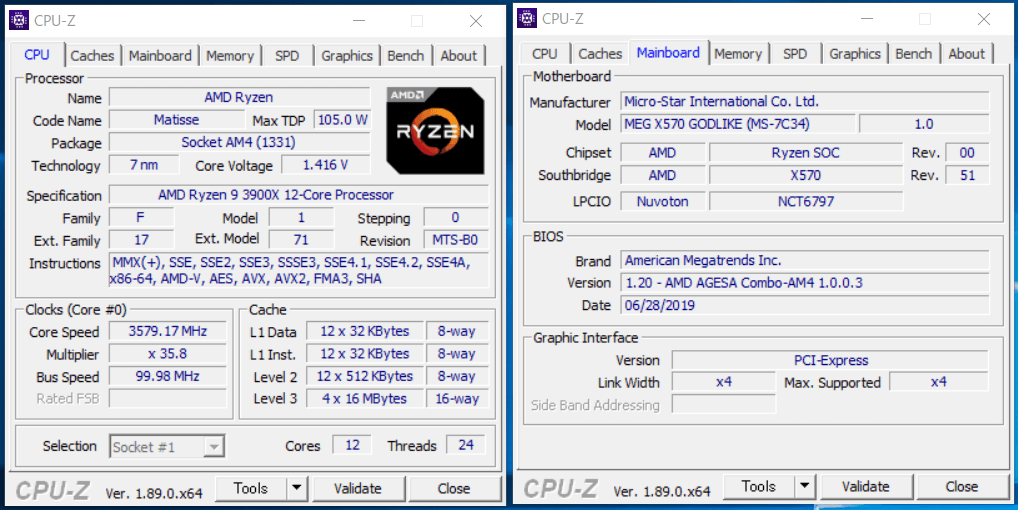Open About tab in right window
This screenshot has height=510, width=1018.
point(967,54)
